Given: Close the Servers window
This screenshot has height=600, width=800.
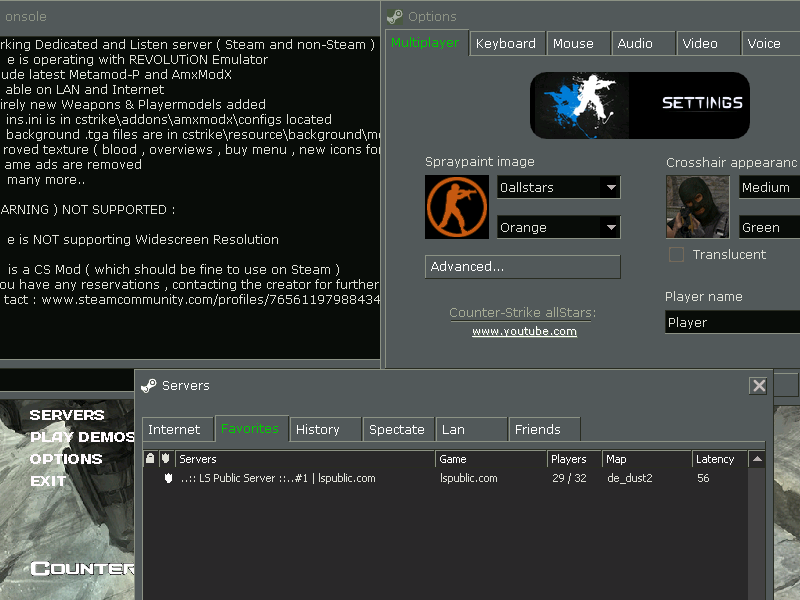Looking at the screenshot, I should pyautogui.click(x=759, y=385).
